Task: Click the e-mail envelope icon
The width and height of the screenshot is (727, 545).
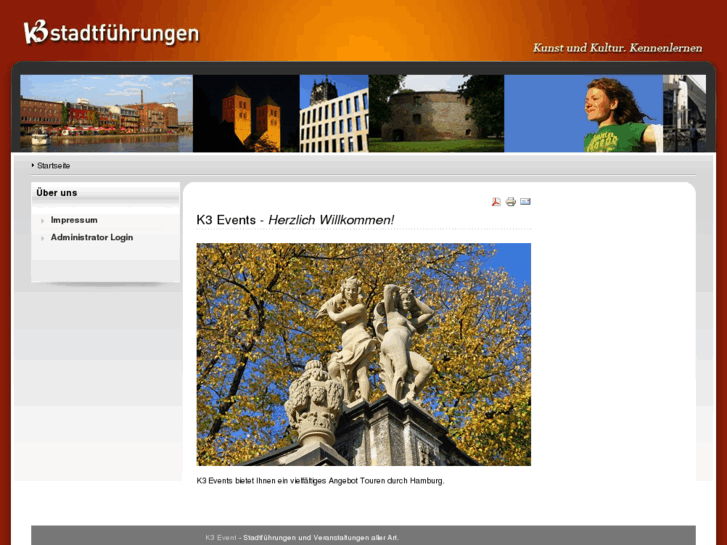Action: coord(525,202)
